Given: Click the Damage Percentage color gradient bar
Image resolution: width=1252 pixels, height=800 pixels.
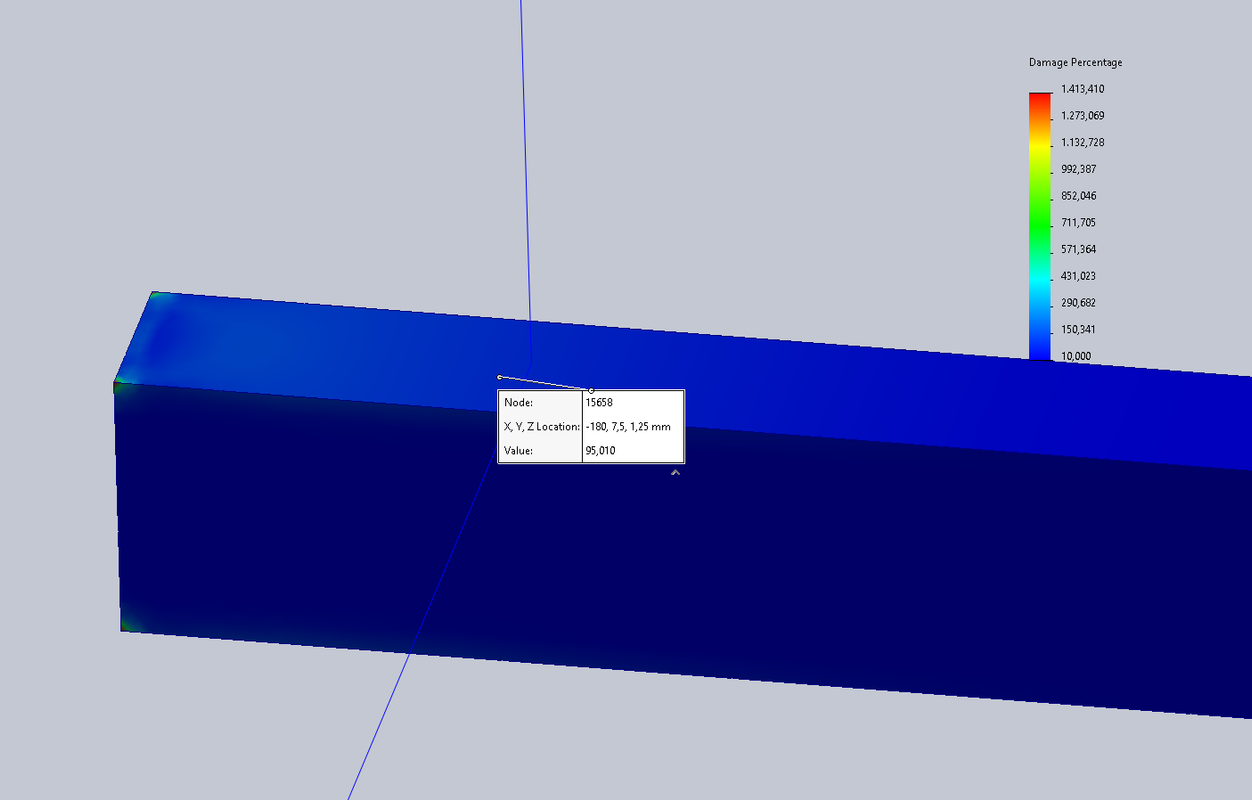Looking at the screenshot, I should point(1040,226).
